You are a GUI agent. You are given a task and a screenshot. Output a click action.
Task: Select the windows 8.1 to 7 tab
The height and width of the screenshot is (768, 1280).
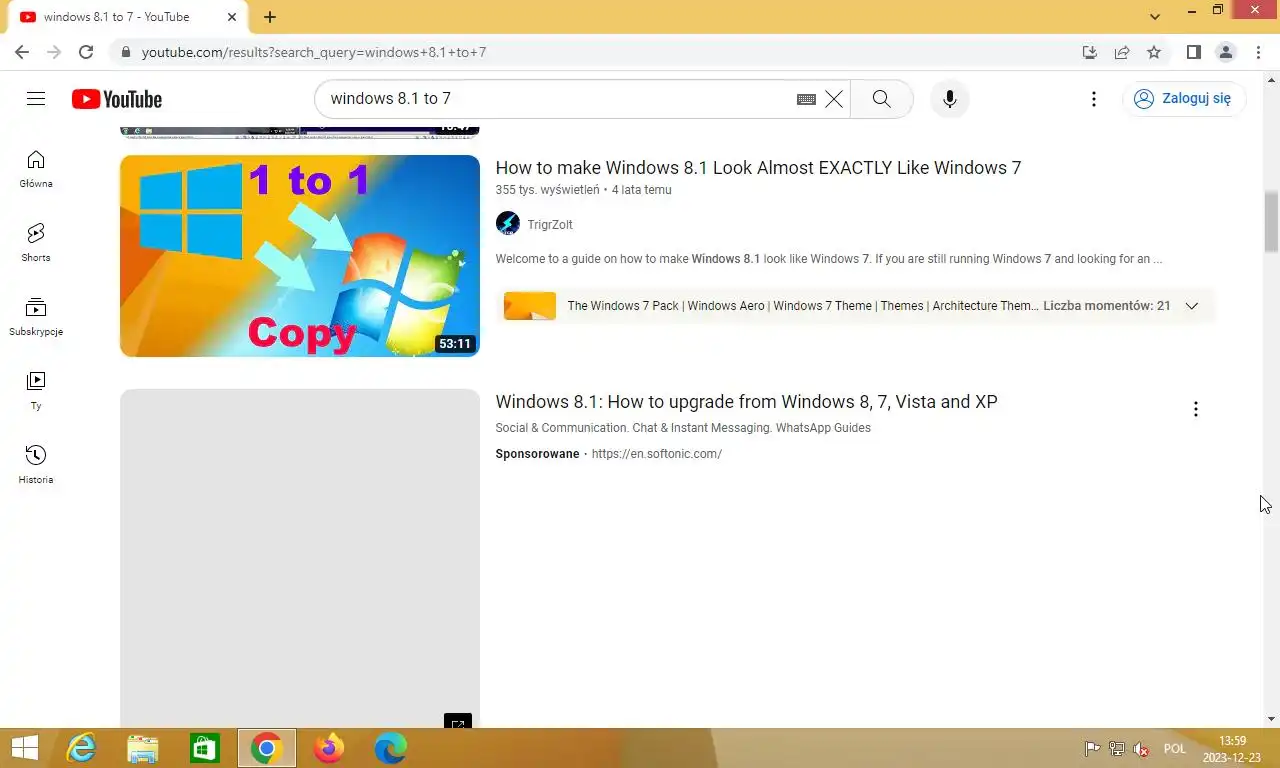tap(127, 17)
